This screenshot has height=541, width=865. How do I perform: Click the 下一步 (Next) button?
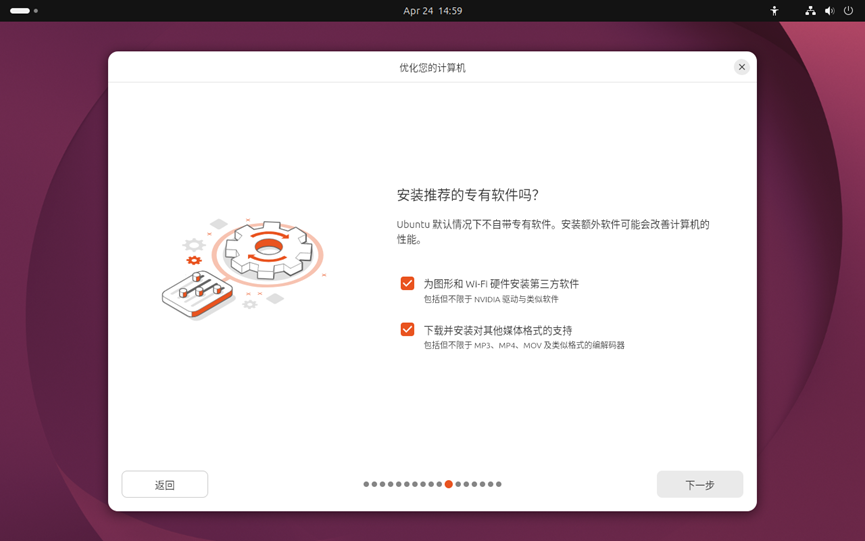pos(700,484)
